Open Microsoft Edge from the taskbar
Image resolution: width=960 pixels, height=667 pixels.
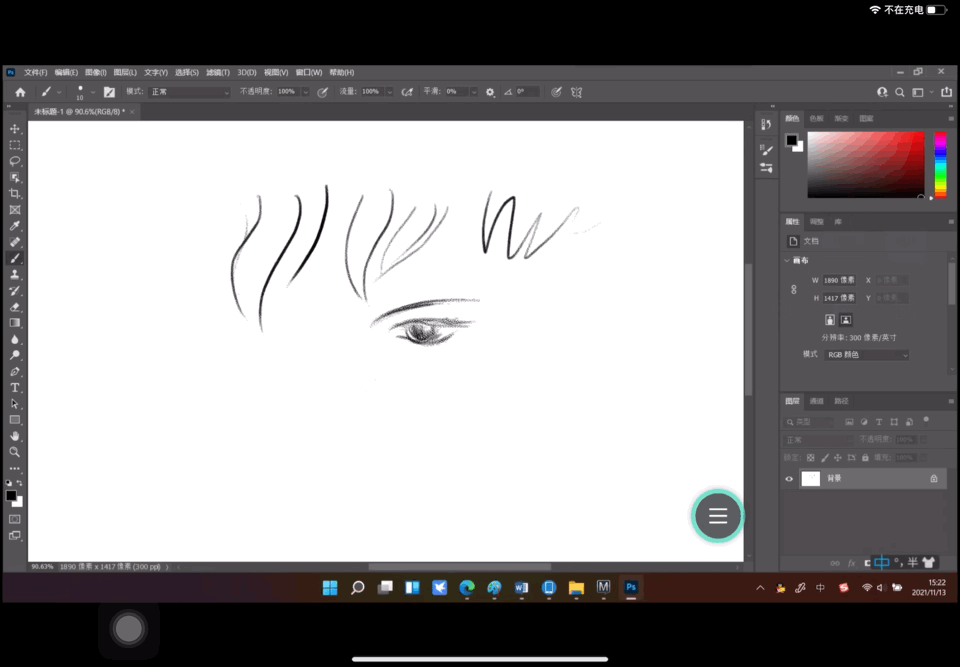pyautogui.click(x=467, y=588)
